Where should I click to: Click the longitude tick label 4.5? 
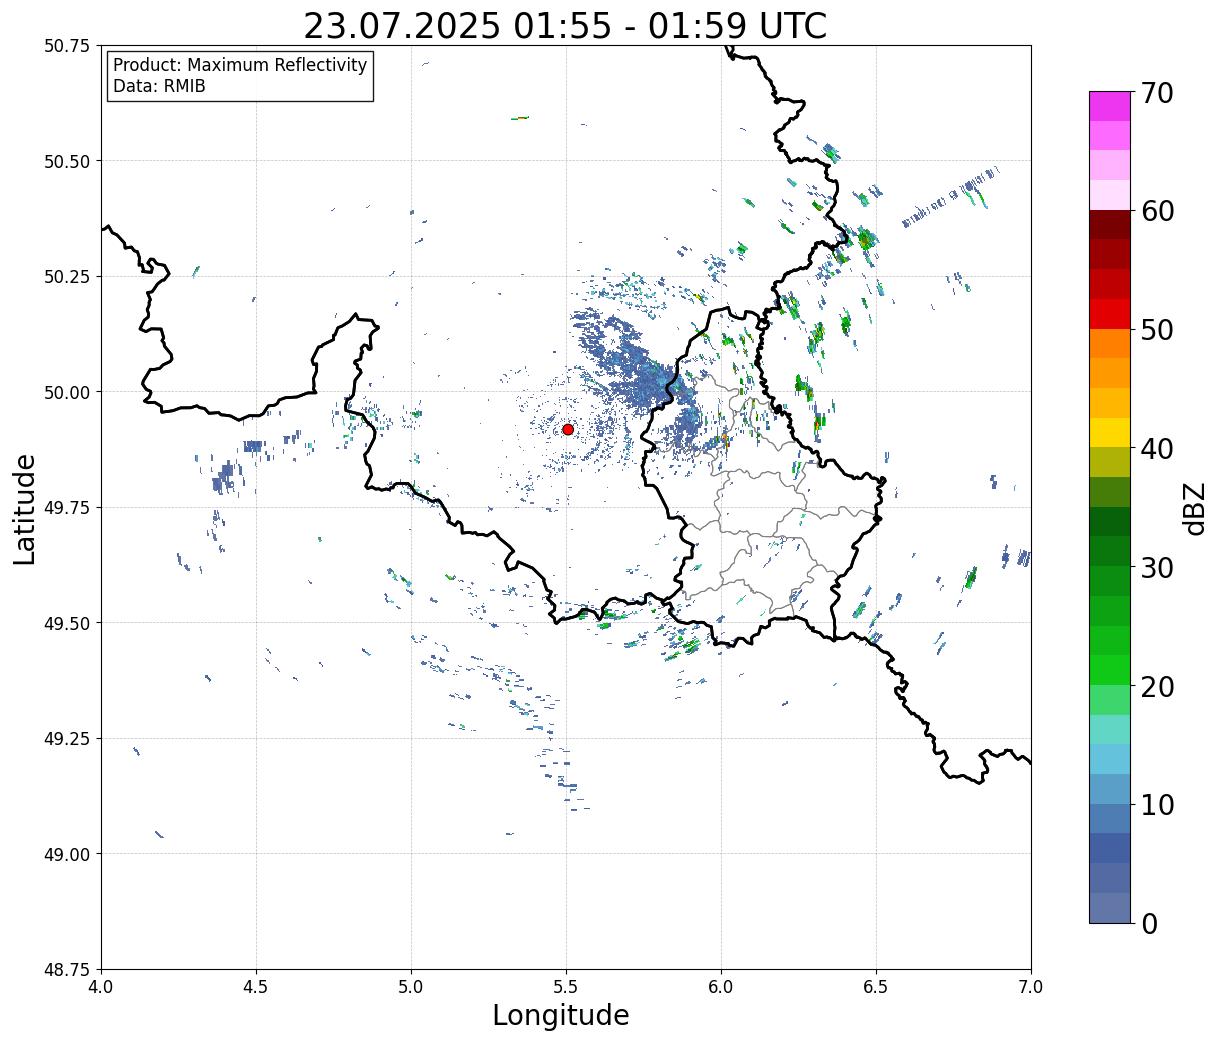point(256,987)
